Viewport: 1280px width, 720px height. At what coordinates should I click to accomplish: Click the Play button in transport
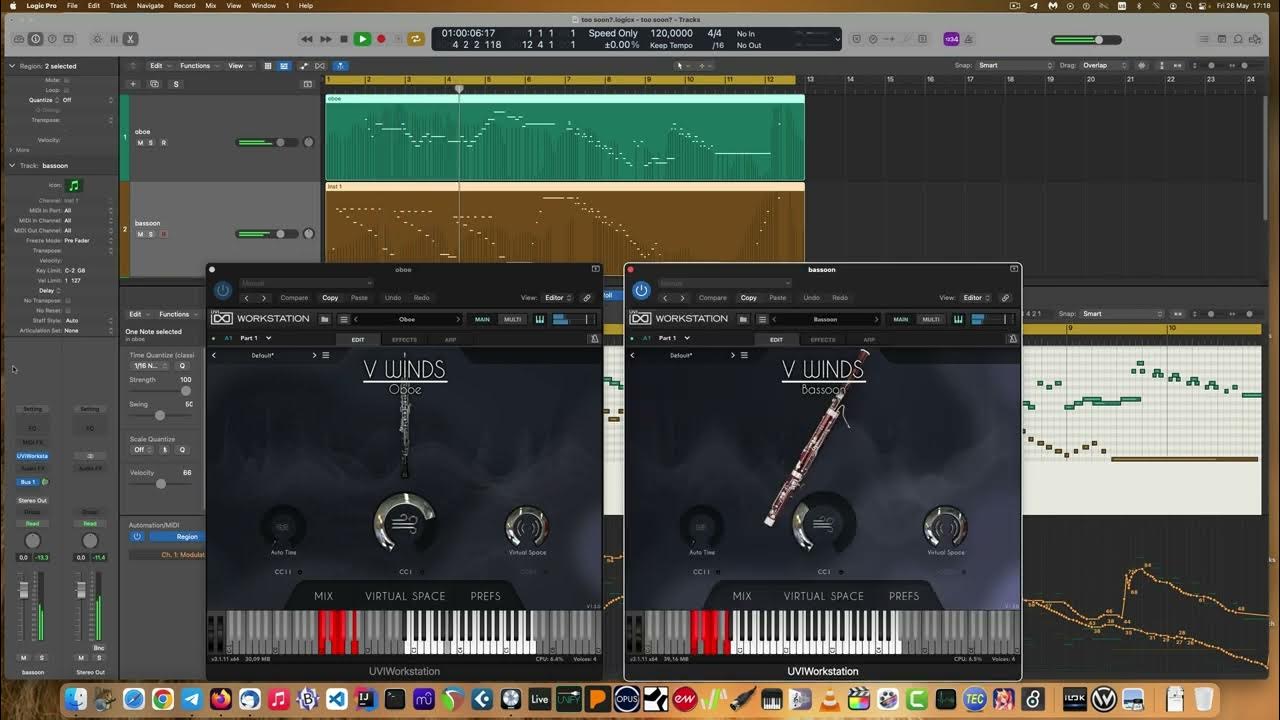point(362,39)
